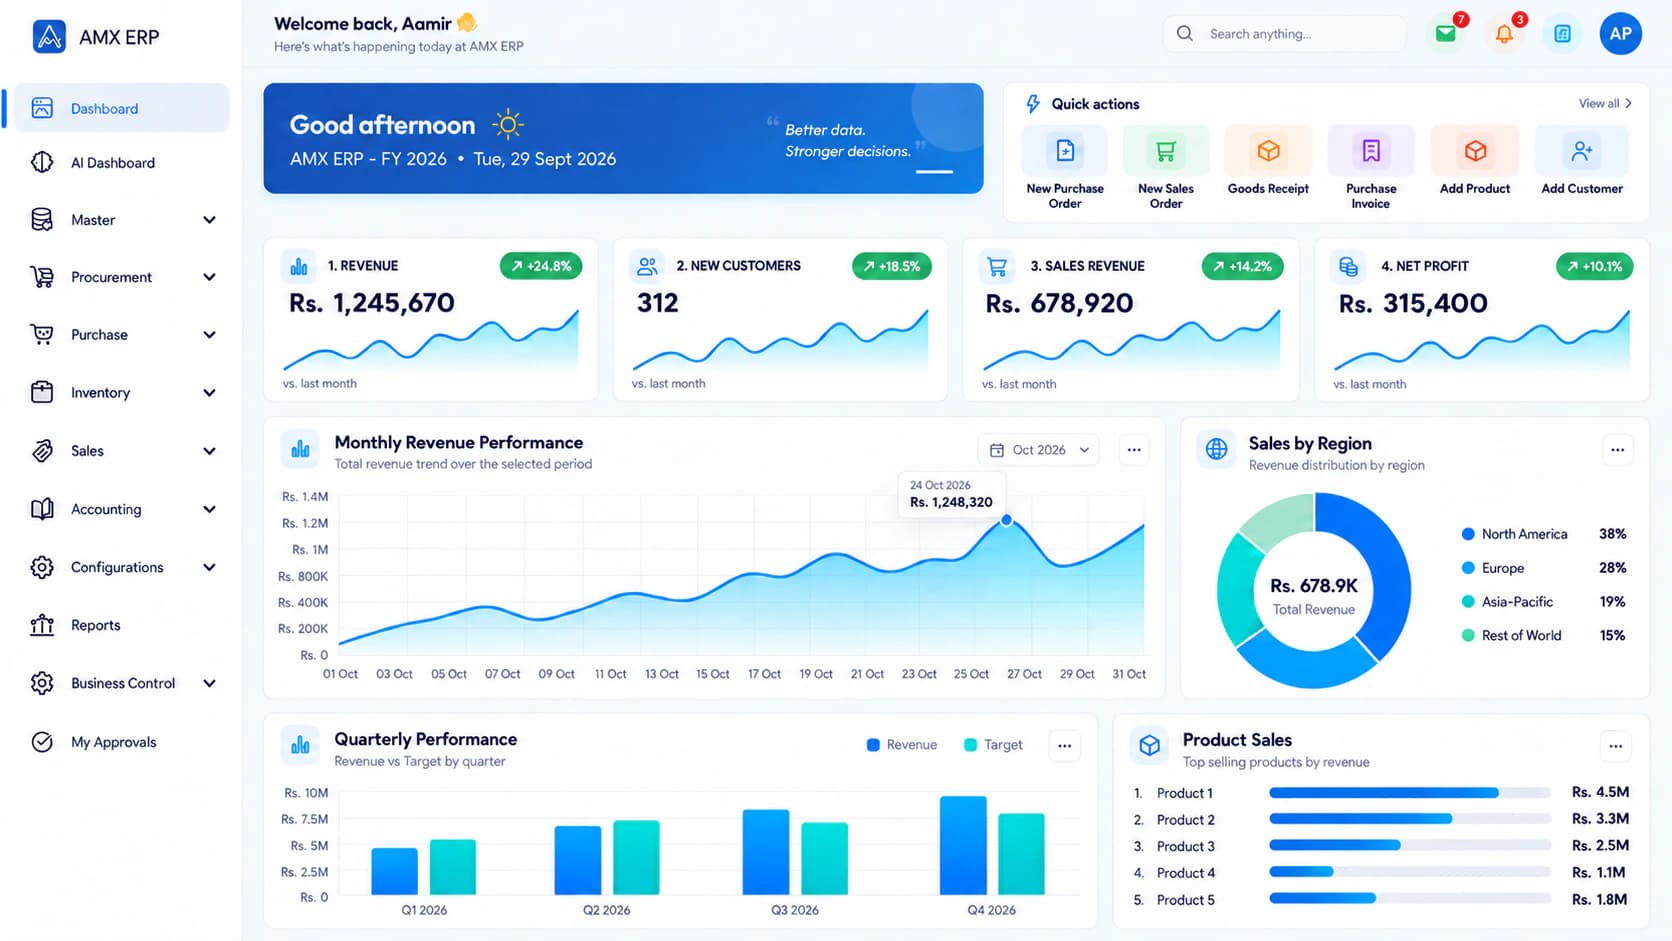Click the Add Product icon
The image size is (1672, 941).
coord(1475,151)
